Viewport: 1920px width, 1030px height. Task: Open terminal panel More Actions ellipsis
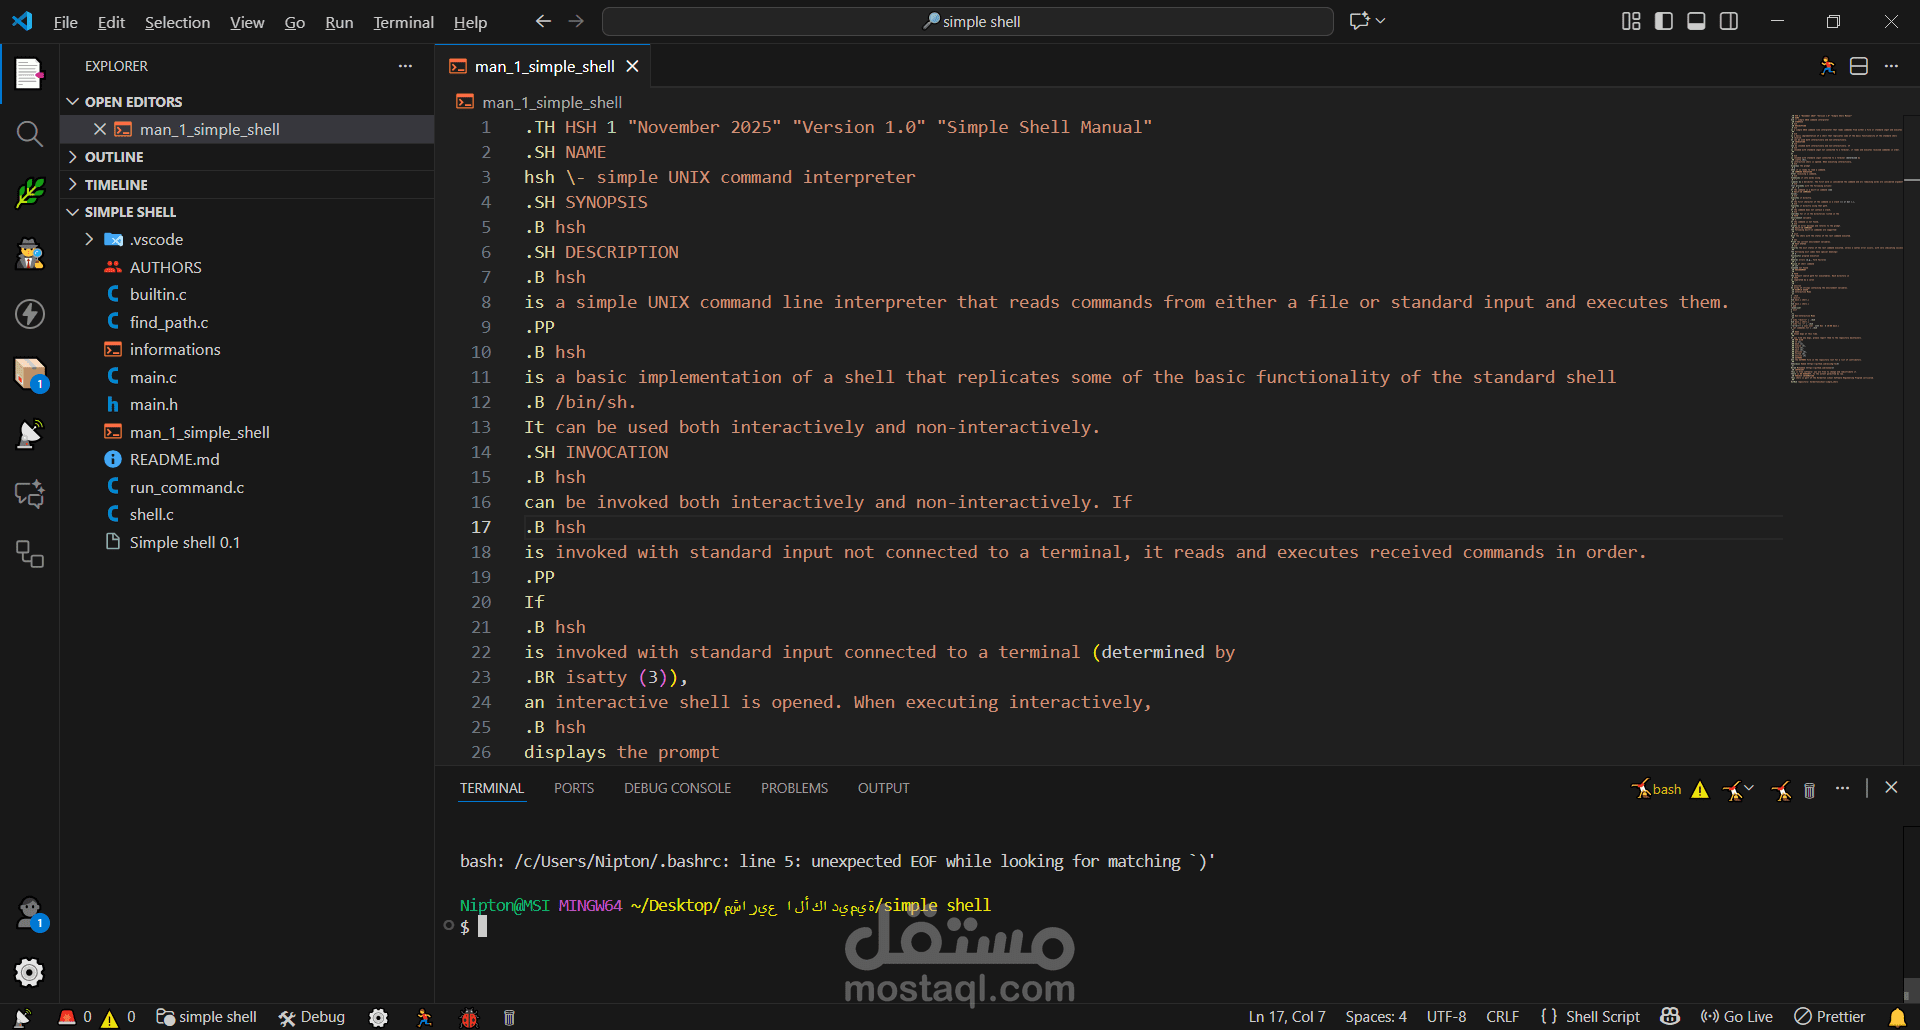(1842, 789)
